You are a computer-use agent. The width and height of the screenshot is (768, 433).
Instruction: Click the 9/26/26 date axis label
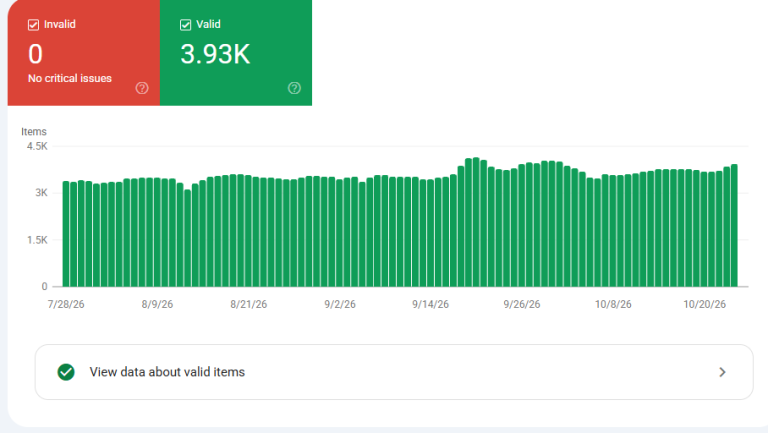click(522, 304)
